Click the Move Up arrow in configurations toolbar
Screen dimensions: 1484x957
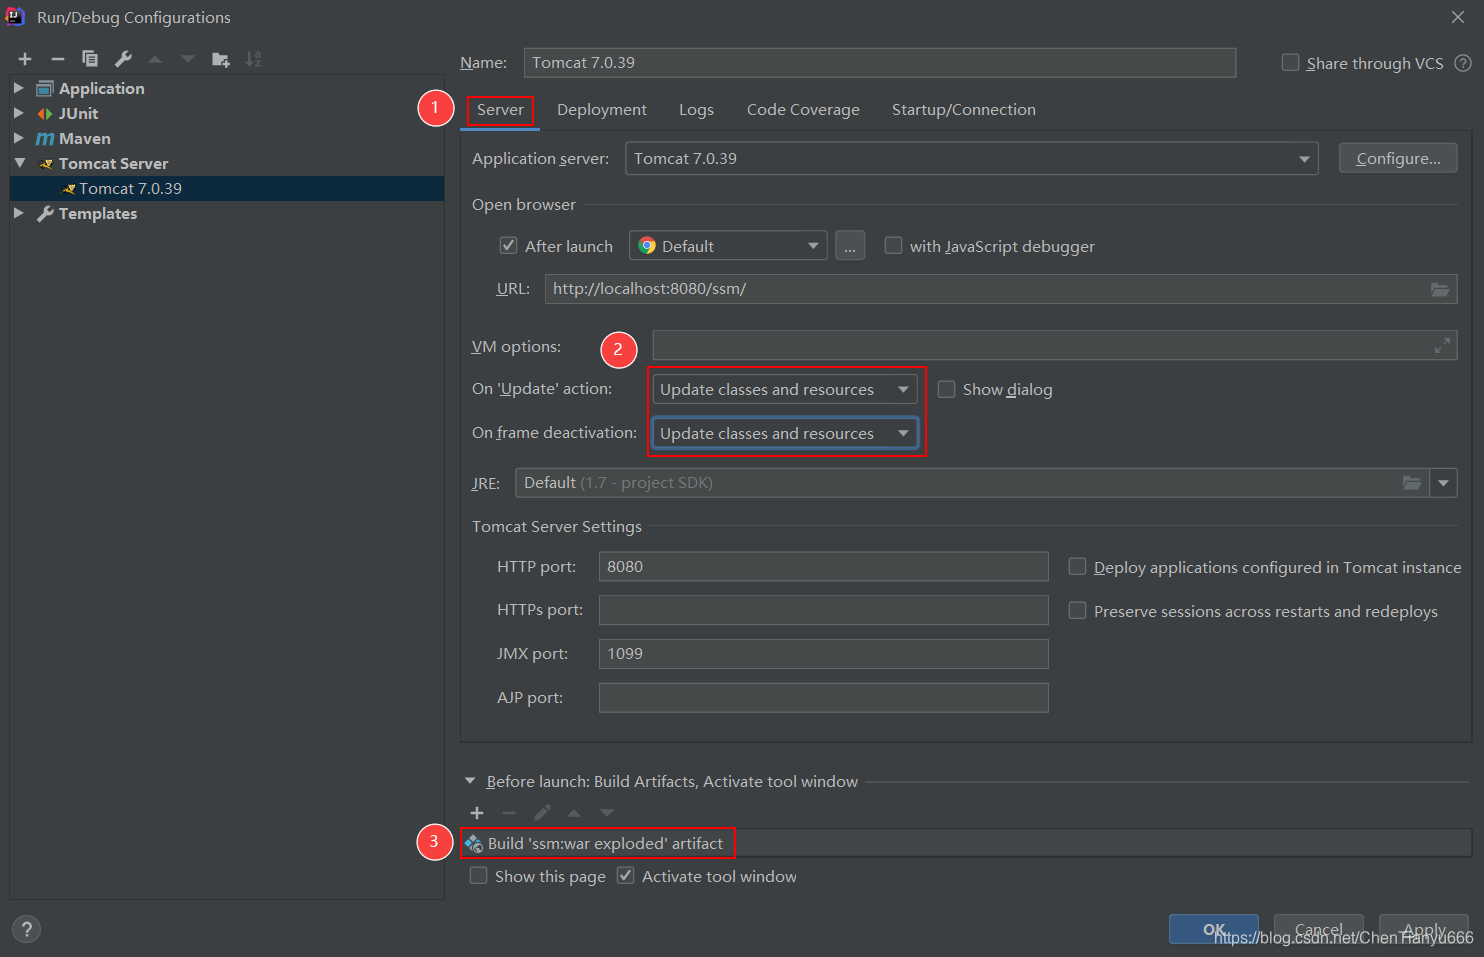[155, 59]
